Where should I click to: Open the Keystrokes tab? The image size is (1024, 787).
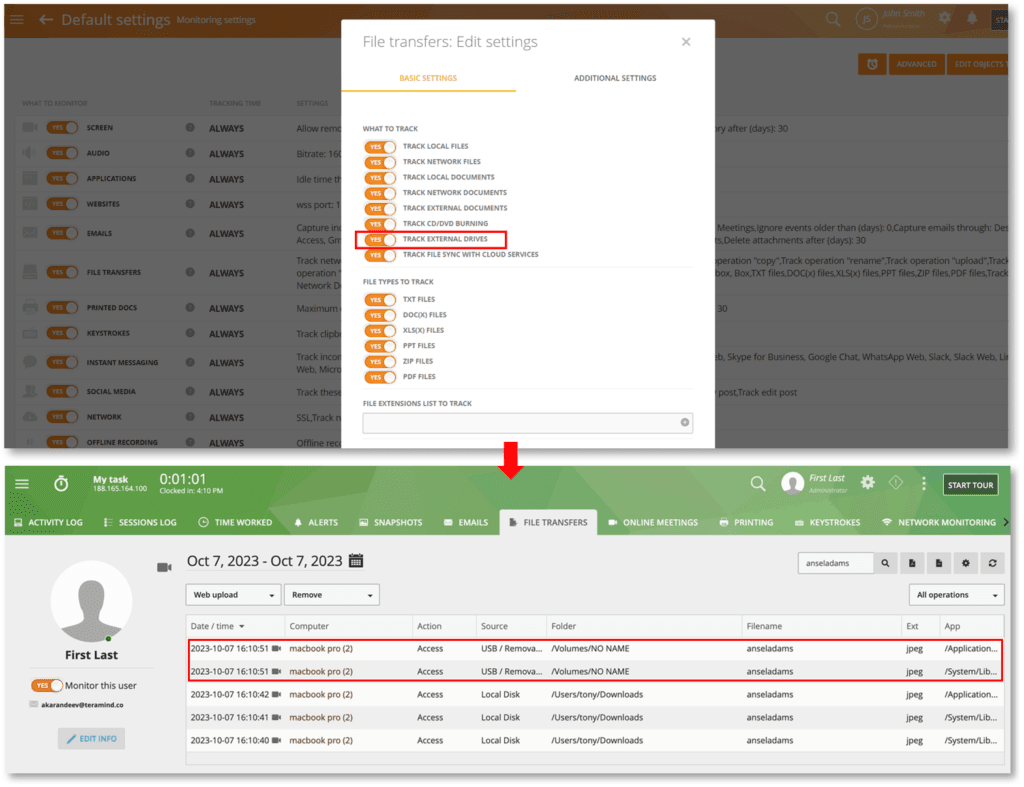pyautogui.click(x=827, y=522)
